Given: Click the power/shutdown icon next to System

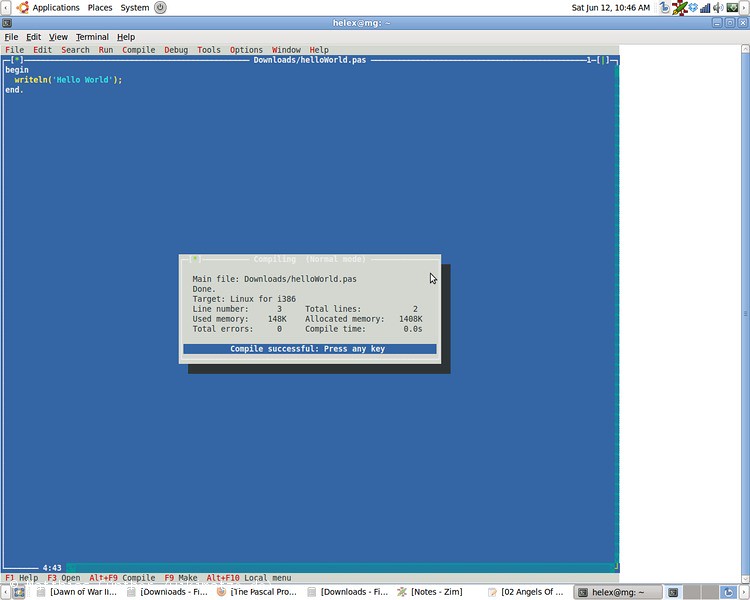Looking at the screenshot, I should click(160, 8).
